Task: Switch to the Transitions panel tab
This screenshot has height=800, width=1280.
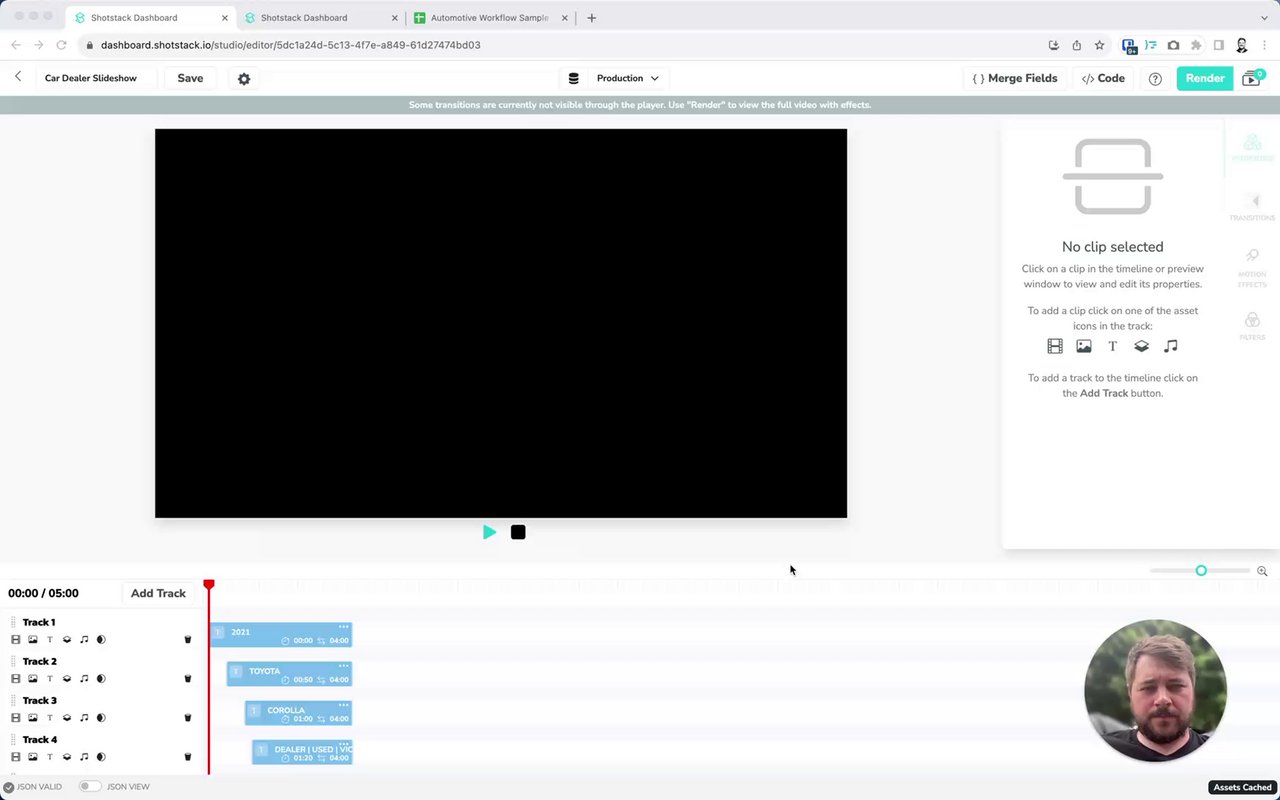Action: 1252,207
